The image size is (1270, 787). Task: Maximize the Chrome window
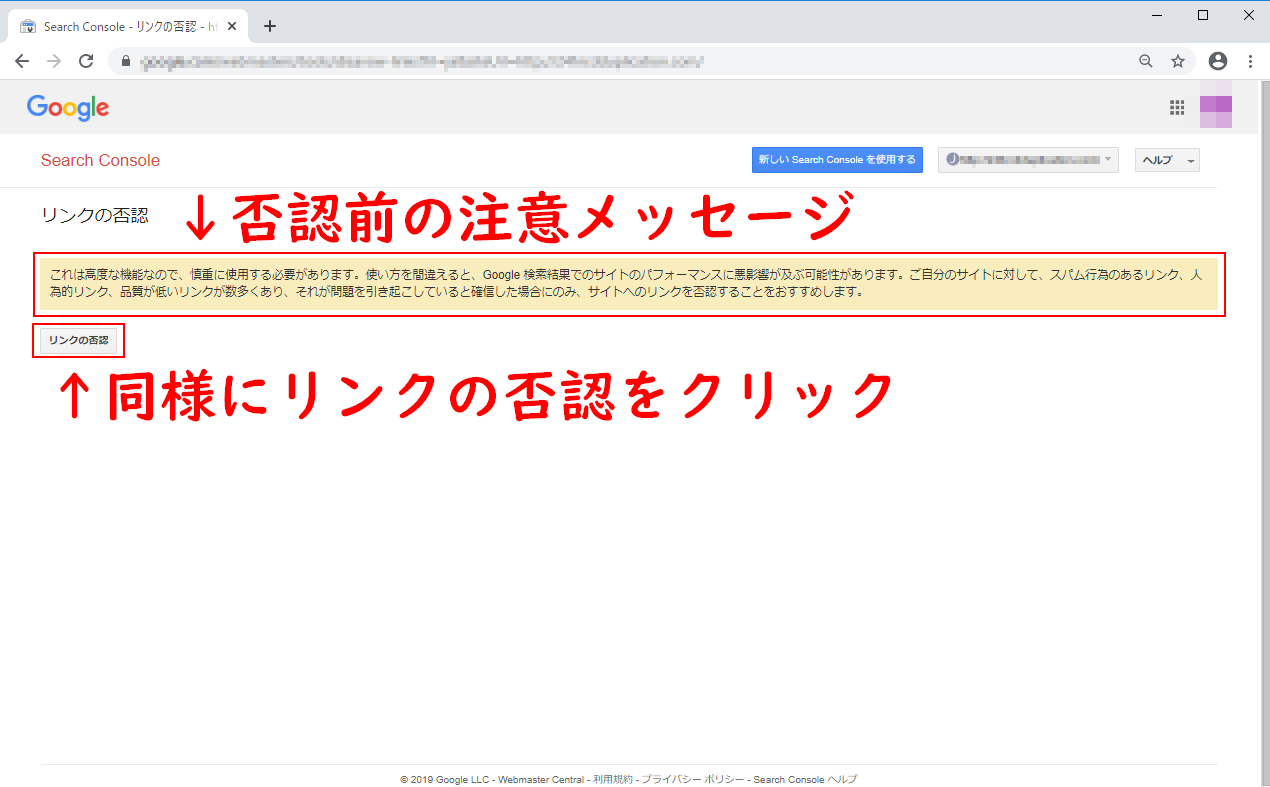[1203, 15]
